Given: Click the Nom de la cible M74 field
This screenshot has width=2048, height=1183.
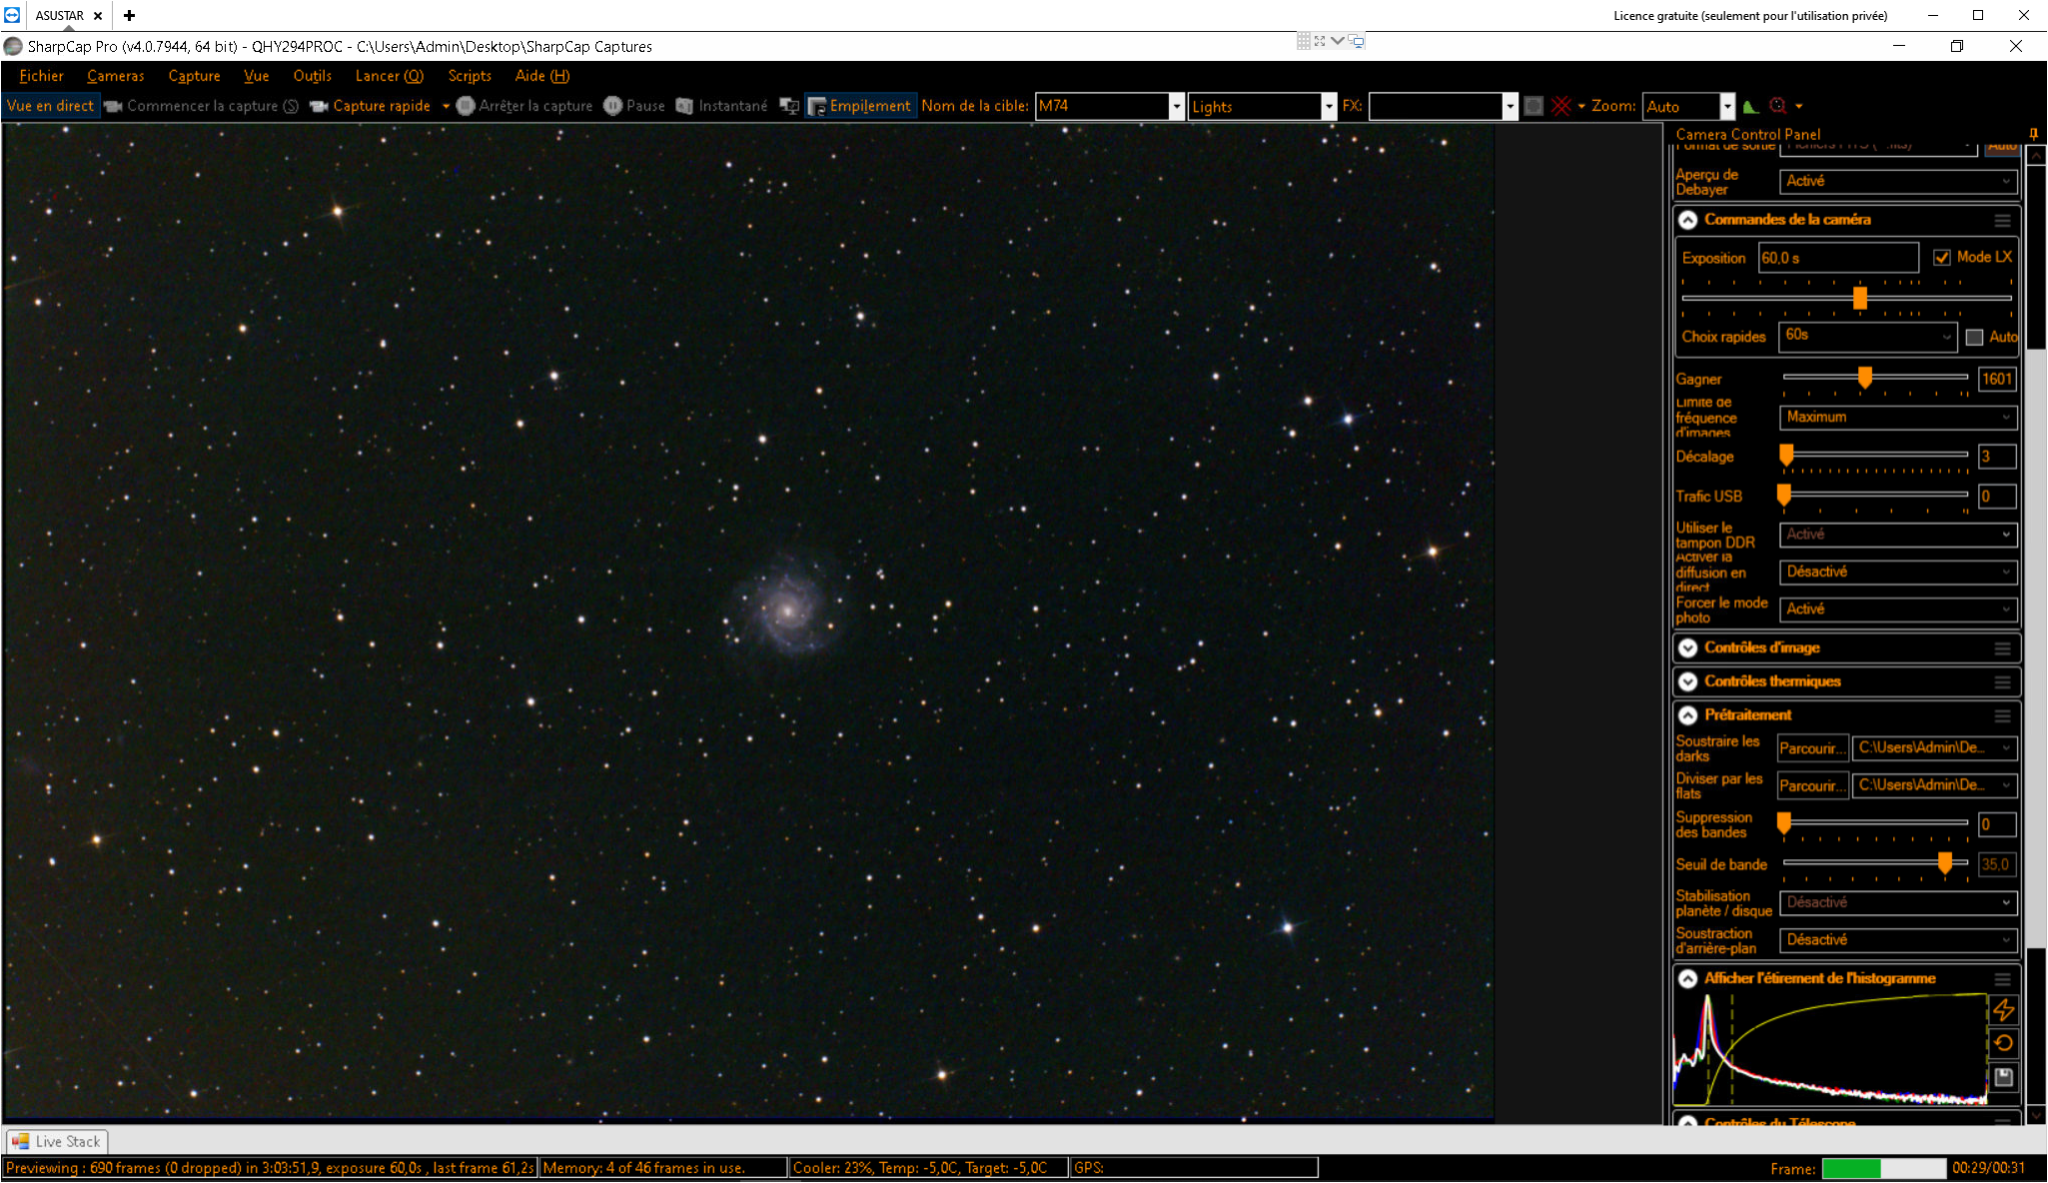Looking at the screenshot, I should (1102, 107).
